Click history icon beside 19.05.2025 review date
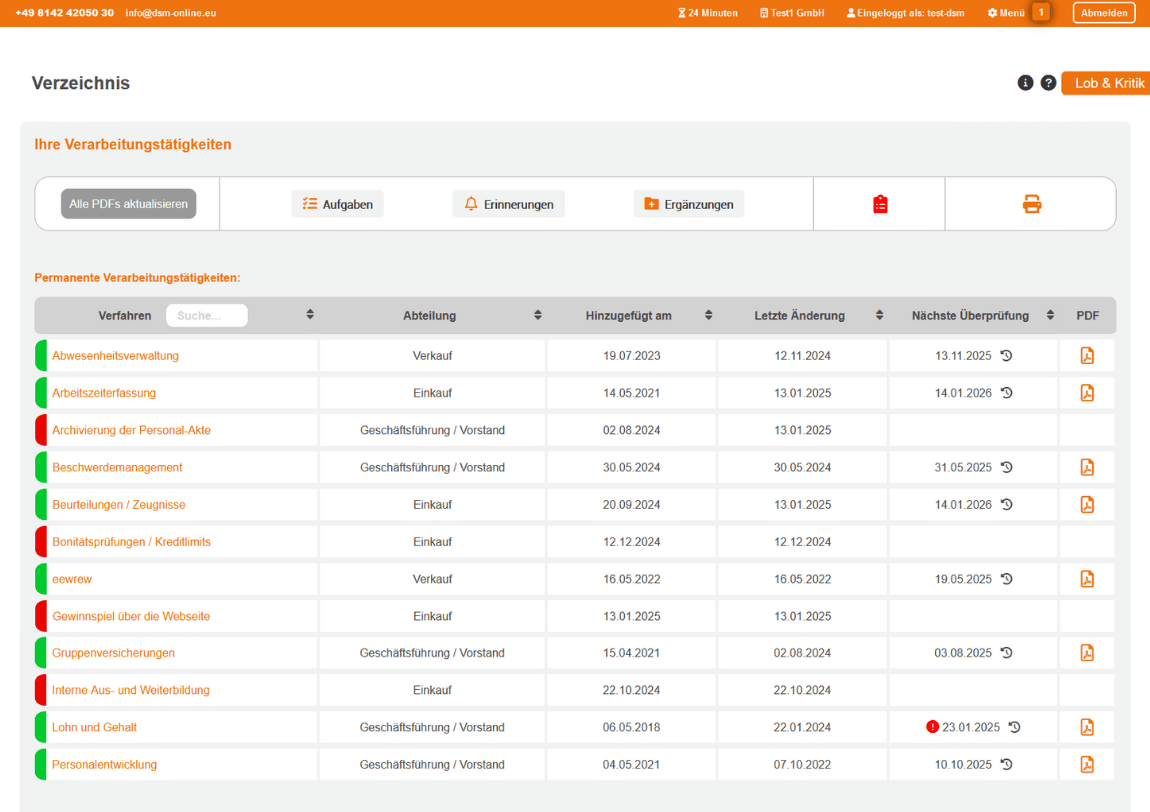The width and height of the screenshot is (1150, 812). coord(1007,578)
